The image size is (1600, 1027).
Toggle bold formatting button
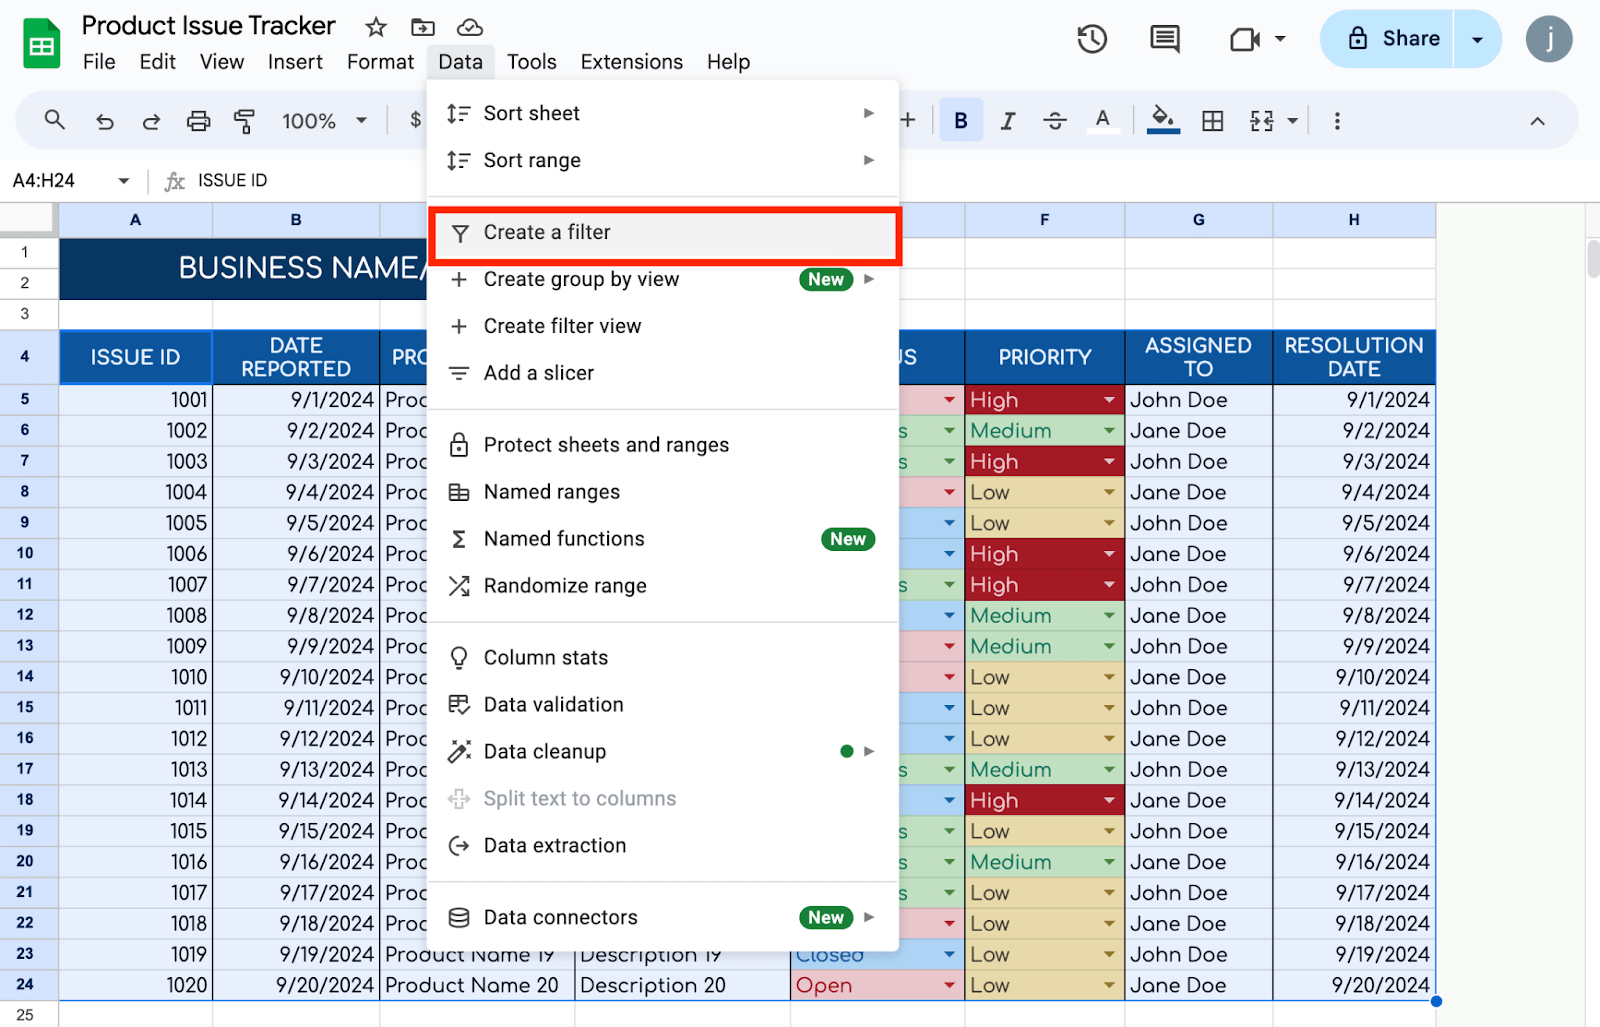pyautogui.click(x=960, y=121)
